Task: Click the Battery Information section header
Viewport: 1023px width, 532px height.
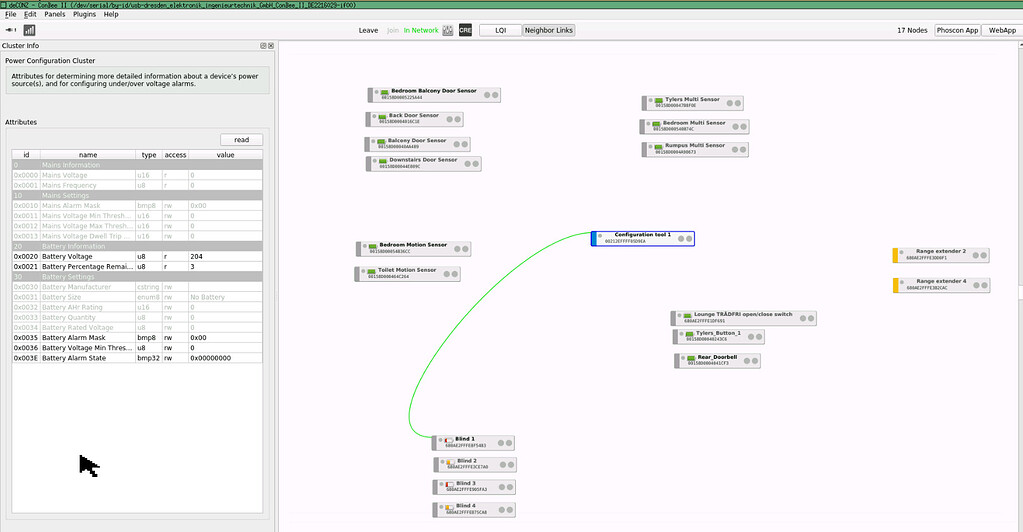Action: click(x=137, y=246)
